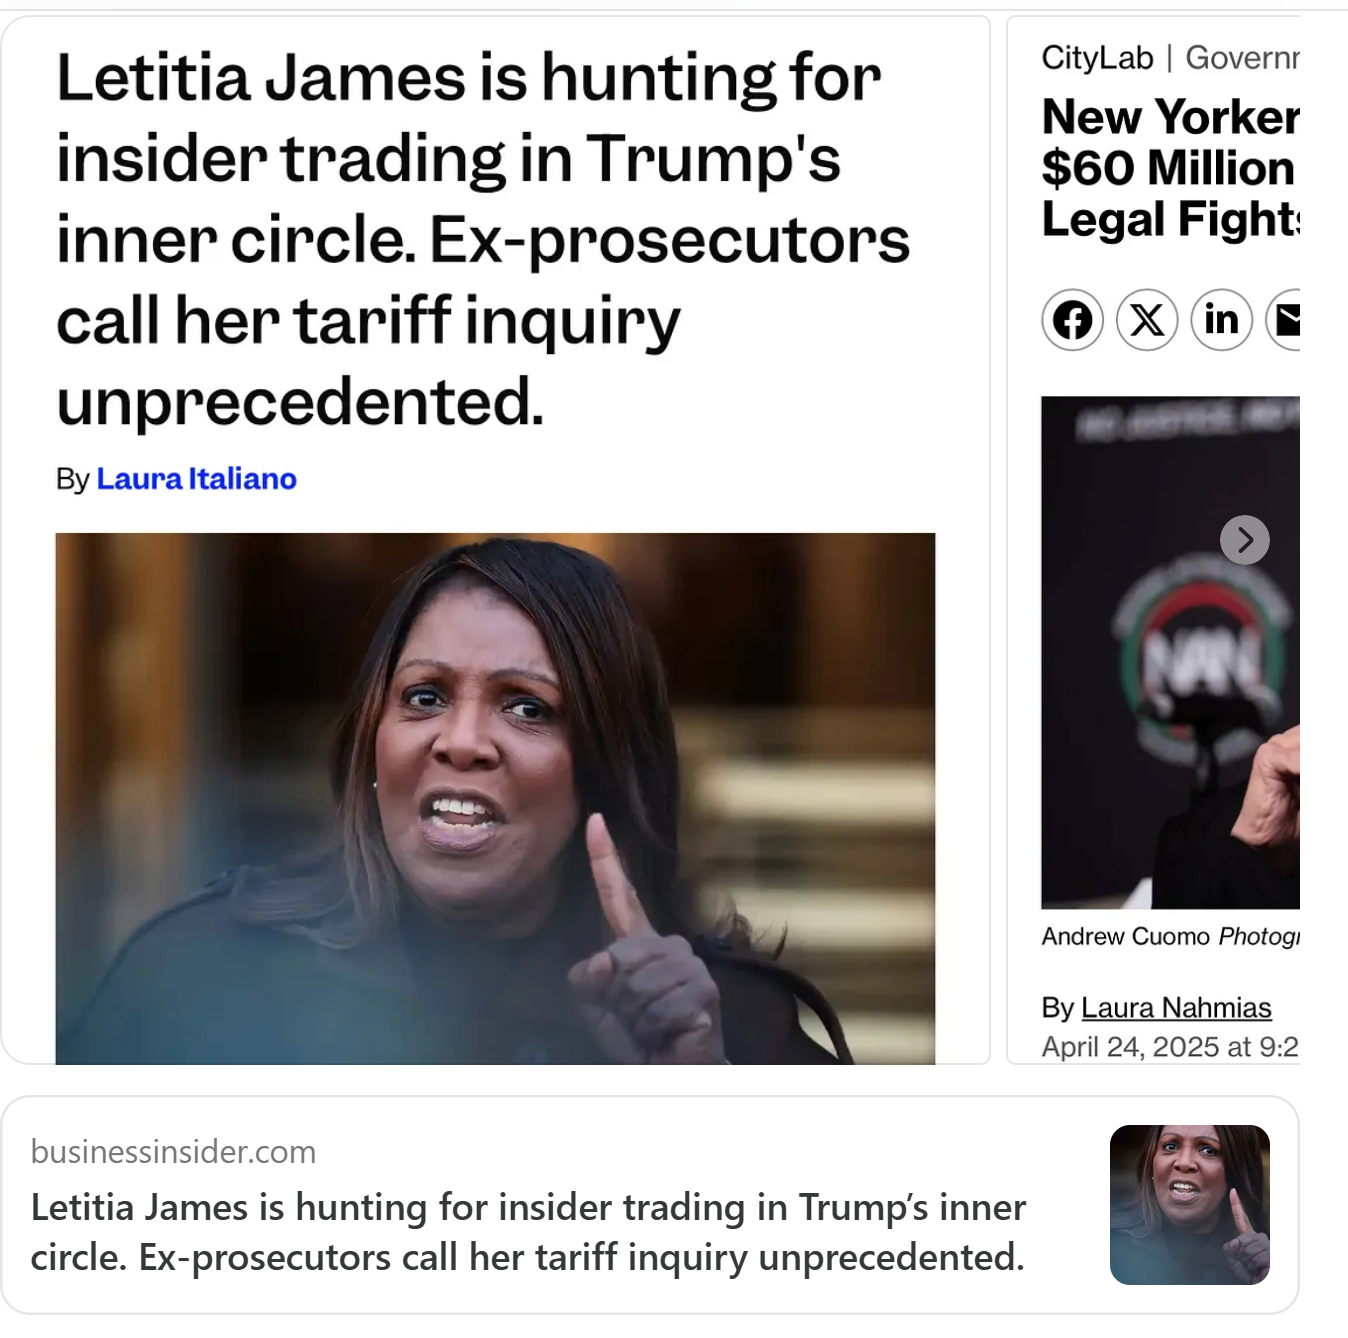Viewport: 1348px width, 1338px height.
Task: Open CityLab section link
Action: 1097,58
